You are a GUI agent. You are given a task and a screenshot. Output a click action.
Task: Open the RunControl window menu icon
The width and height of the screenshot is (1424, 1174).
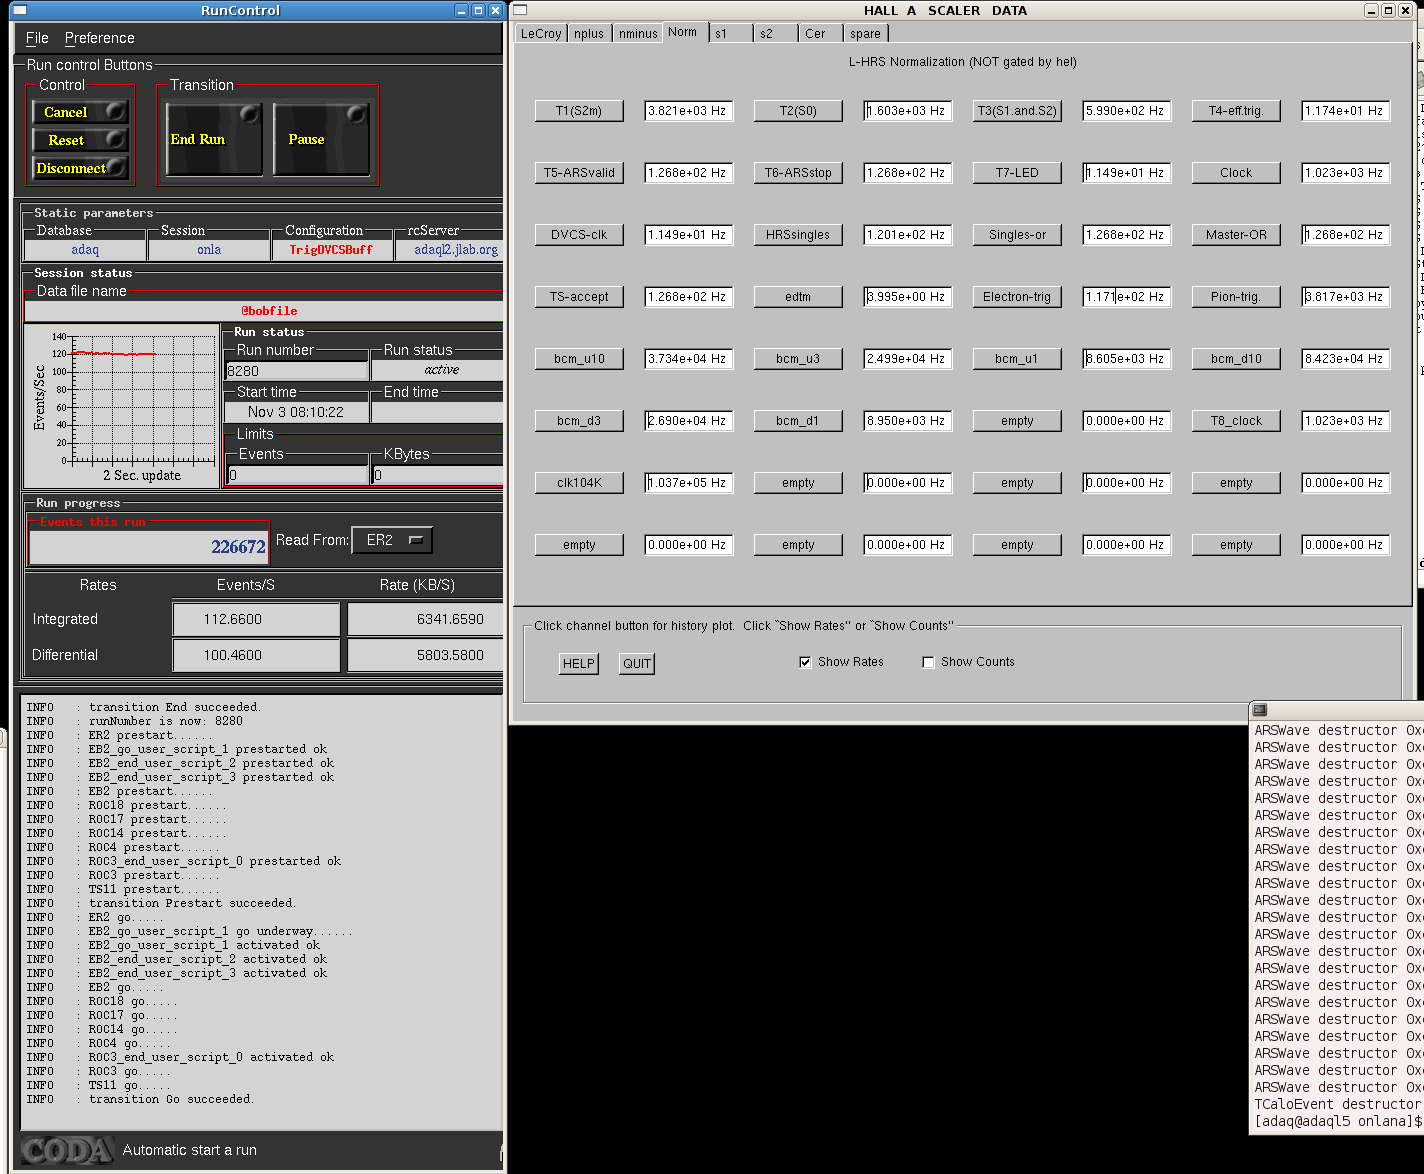[x=20, y=10]
